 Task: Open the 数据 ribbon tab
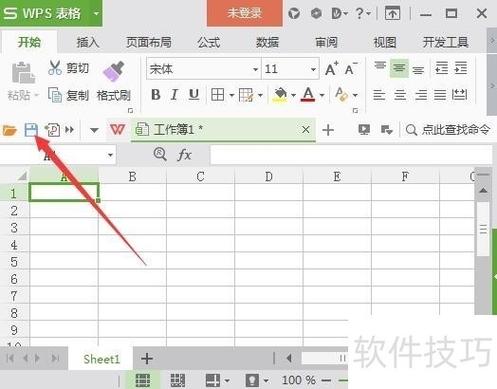(267, 42)
